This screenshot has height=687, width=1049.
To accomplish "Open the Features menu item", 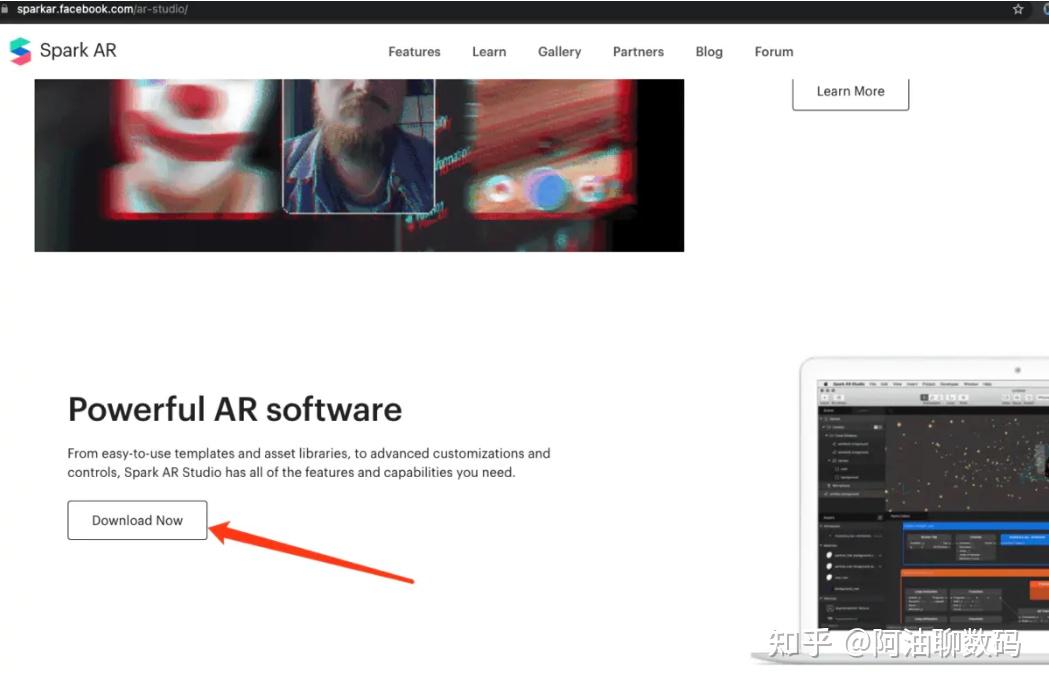I will (x=414, y=52).
